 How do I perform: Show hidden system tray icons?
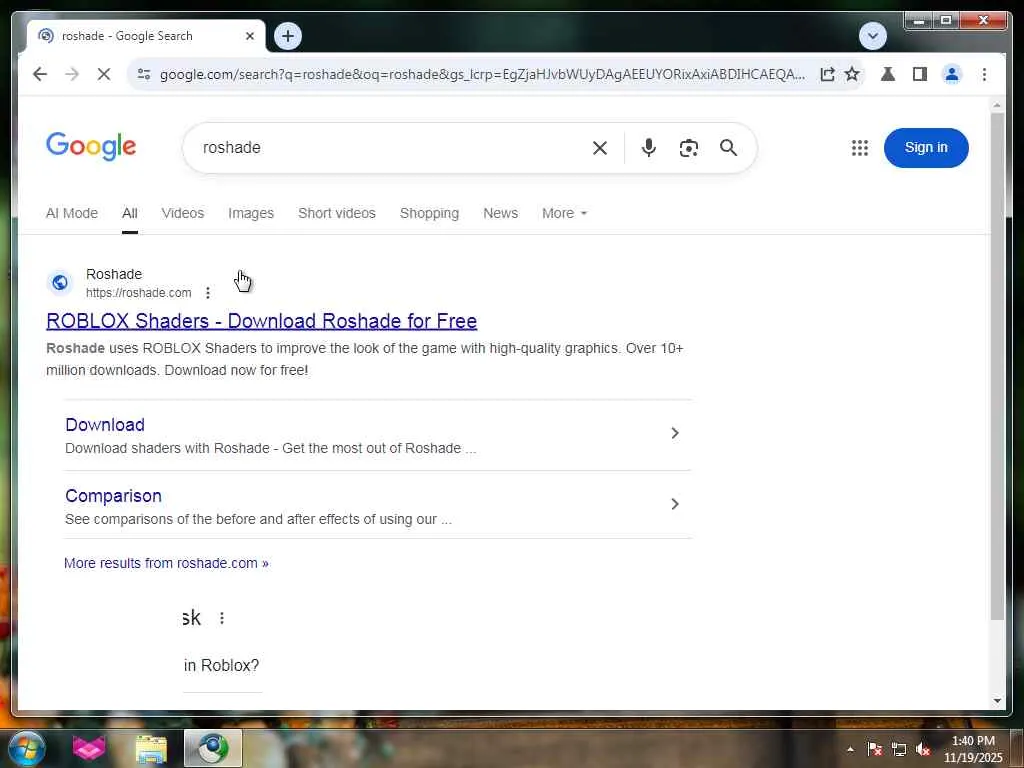850,749
